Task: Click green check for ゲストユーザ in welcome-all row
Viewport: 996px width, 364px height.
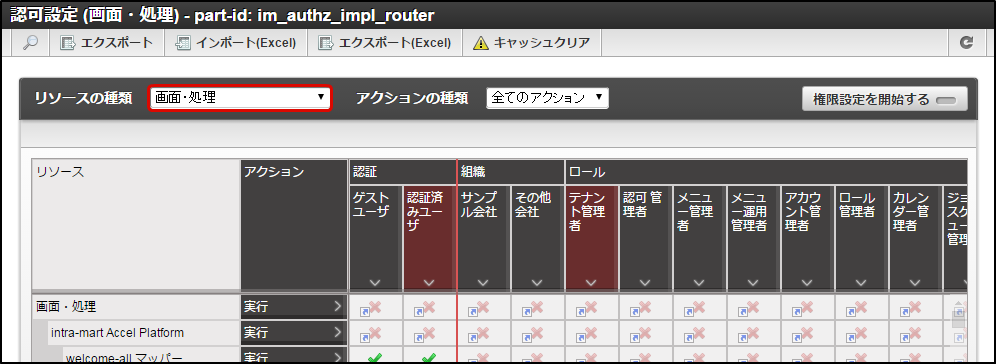Action: (375, 358)
